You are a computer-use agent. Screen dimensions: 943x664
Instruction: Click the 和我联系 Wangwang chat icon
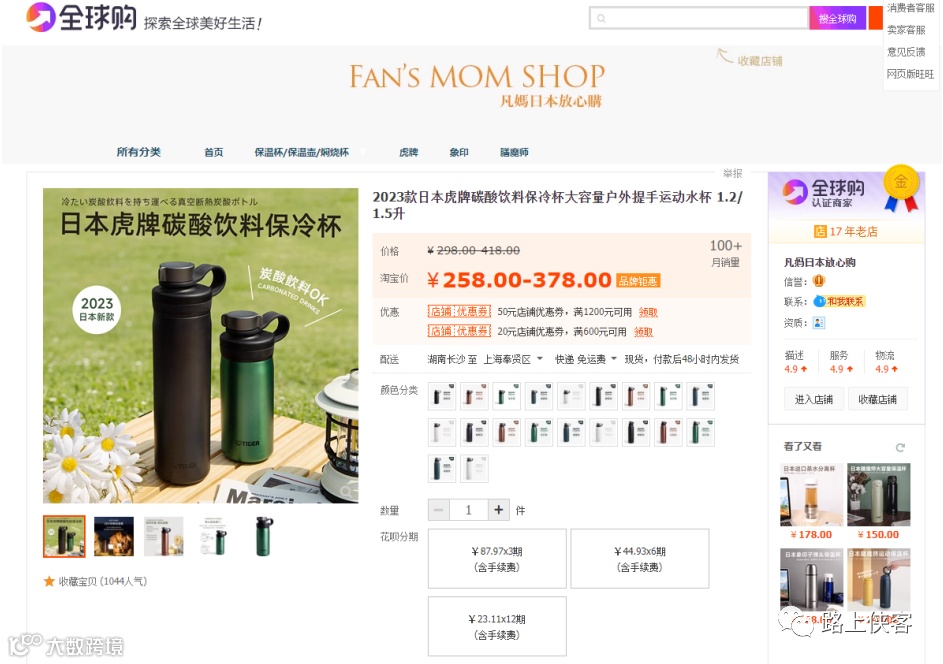click(839, 301)
